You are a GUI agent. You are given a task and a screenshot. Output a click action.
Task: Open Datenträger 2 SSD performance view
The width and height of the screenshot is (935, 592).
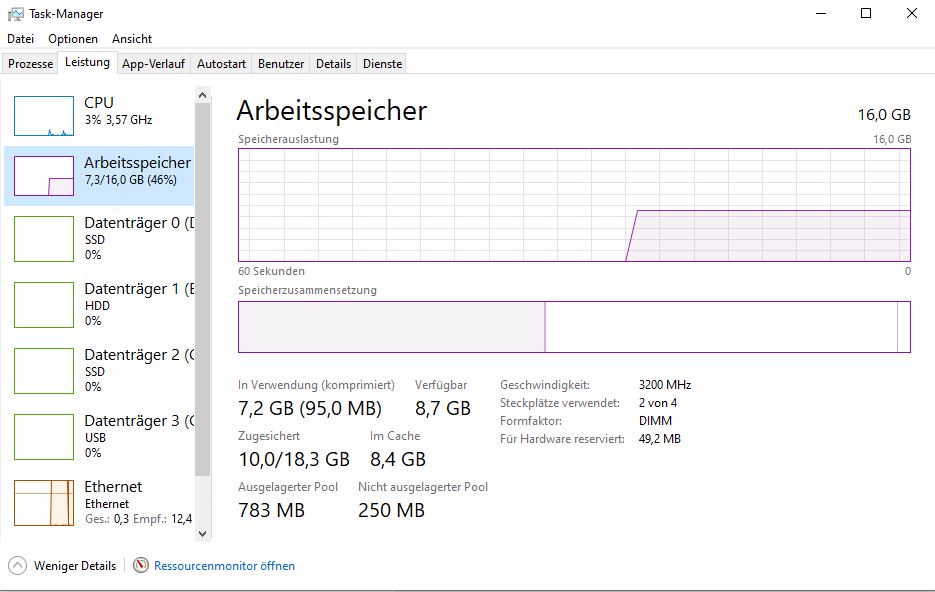tap(100, 370)
